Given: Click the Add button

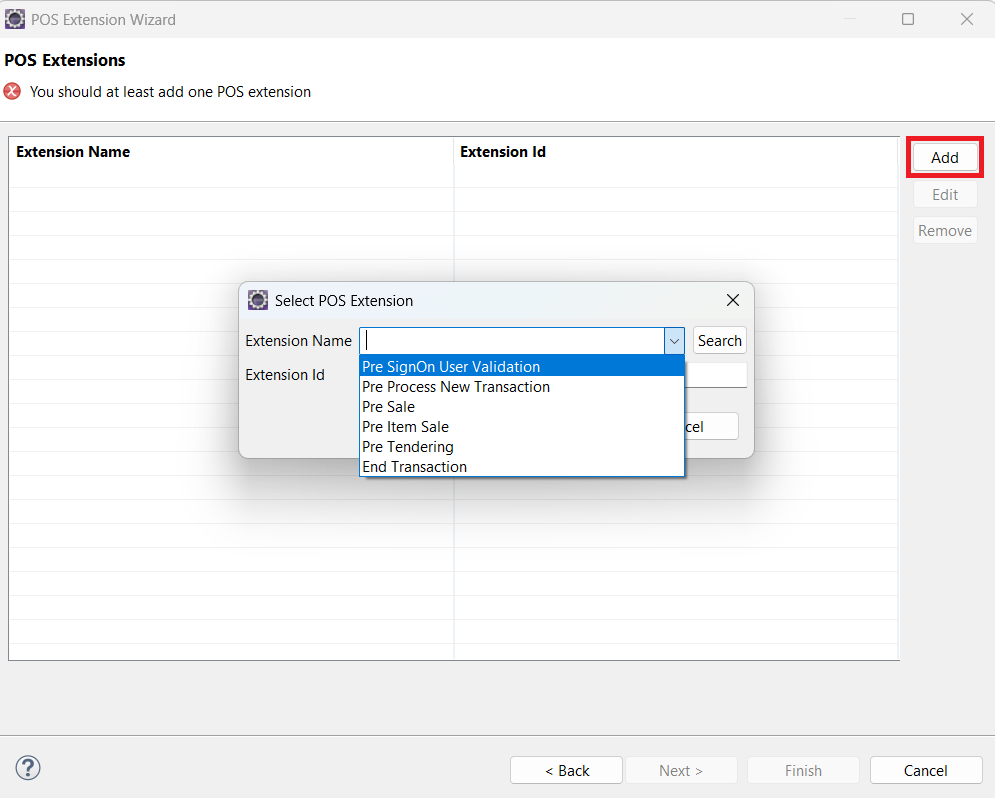Looking at the screenshot, I should [944, 157].
